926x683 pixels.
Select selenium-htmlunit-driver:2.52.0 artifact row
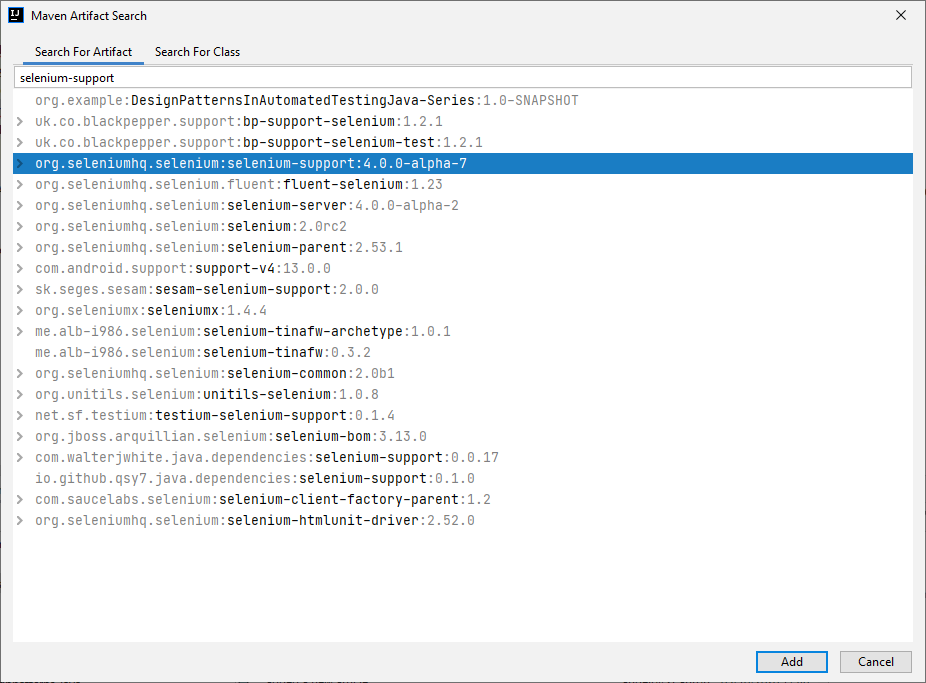point(463,521)
